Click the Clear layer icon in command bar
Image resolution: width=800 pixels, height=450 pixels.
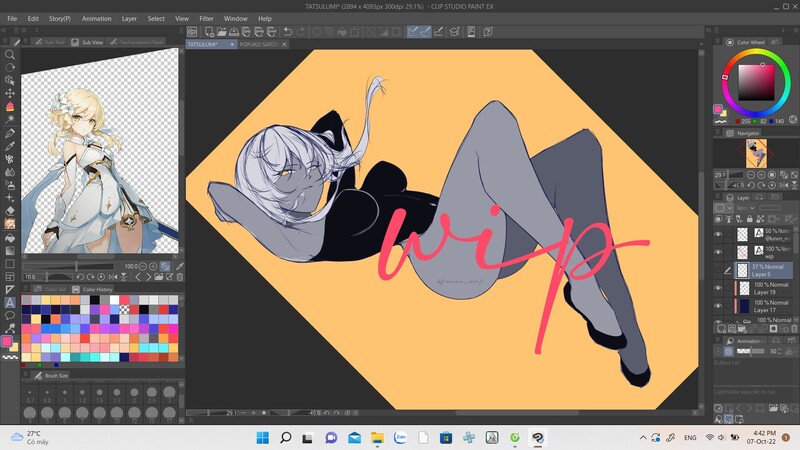tap(317, 32)
